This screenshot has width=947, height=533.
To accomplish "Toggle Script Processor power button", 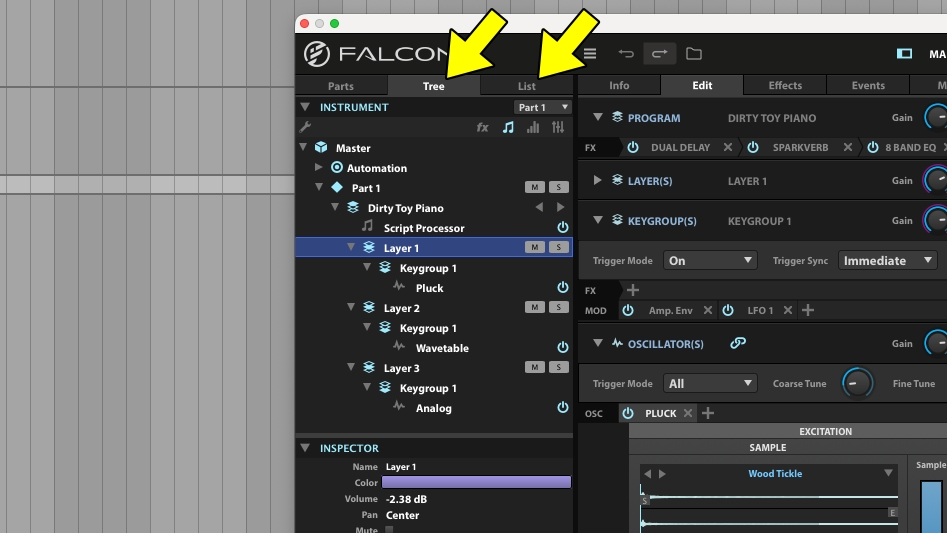I will [562, 228].
